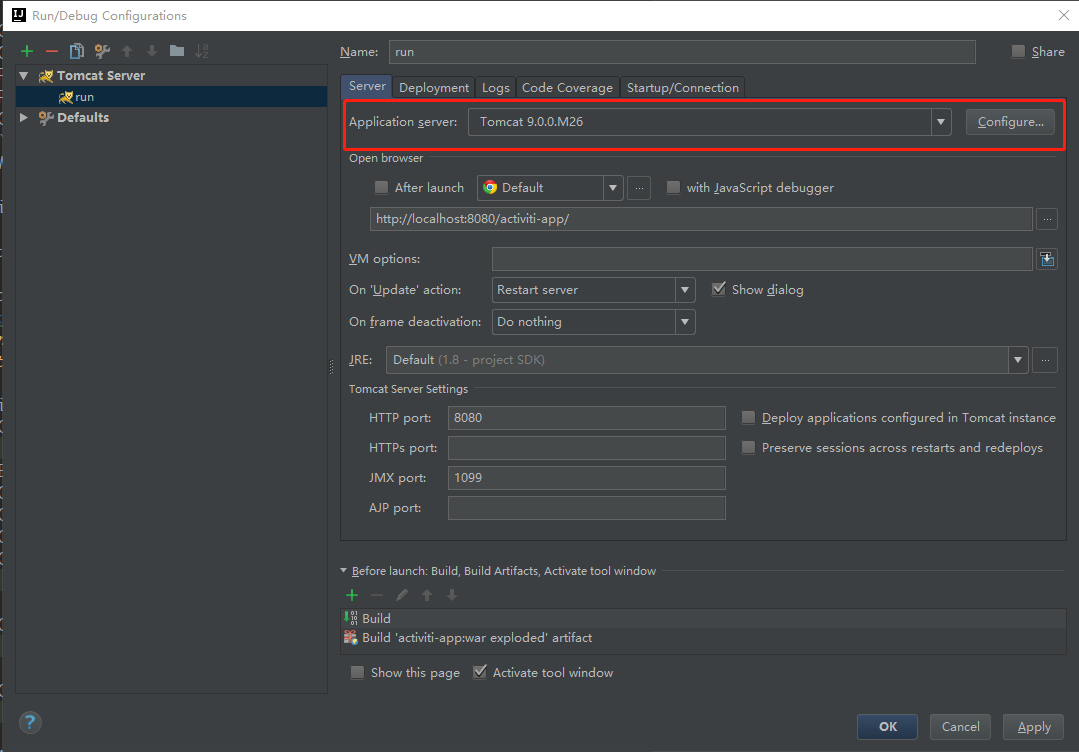Viewport: 1079px width, 752px height.
Task: Select the run configuration in tree
Action: click(171, 97)
